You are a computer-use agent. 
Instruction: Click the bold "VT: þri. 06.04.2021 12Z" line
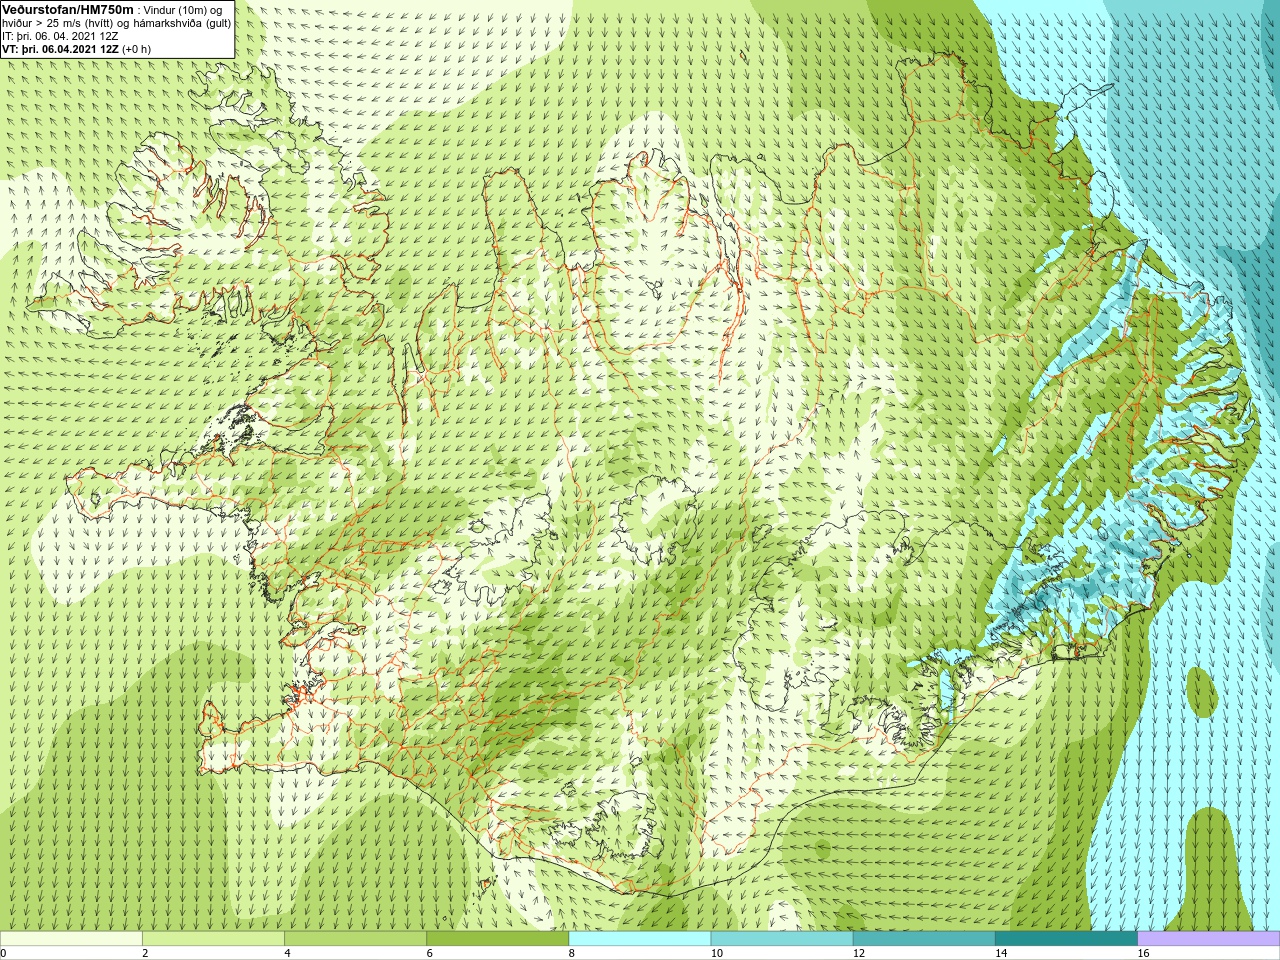pyautogui.click(x=60, y=49)
